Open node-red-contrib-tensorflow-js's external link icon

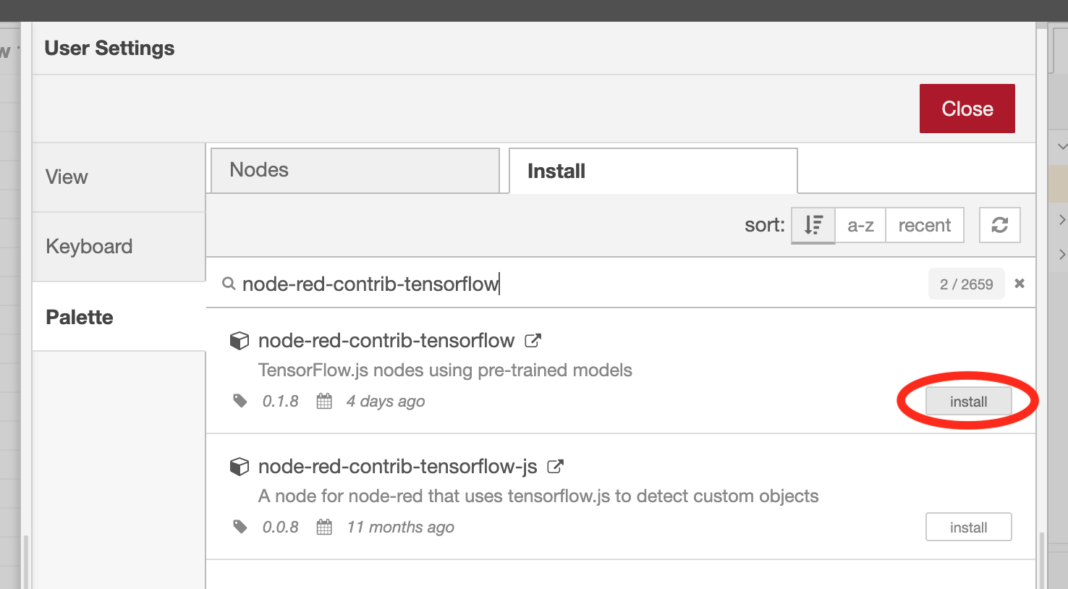(556, 466)
